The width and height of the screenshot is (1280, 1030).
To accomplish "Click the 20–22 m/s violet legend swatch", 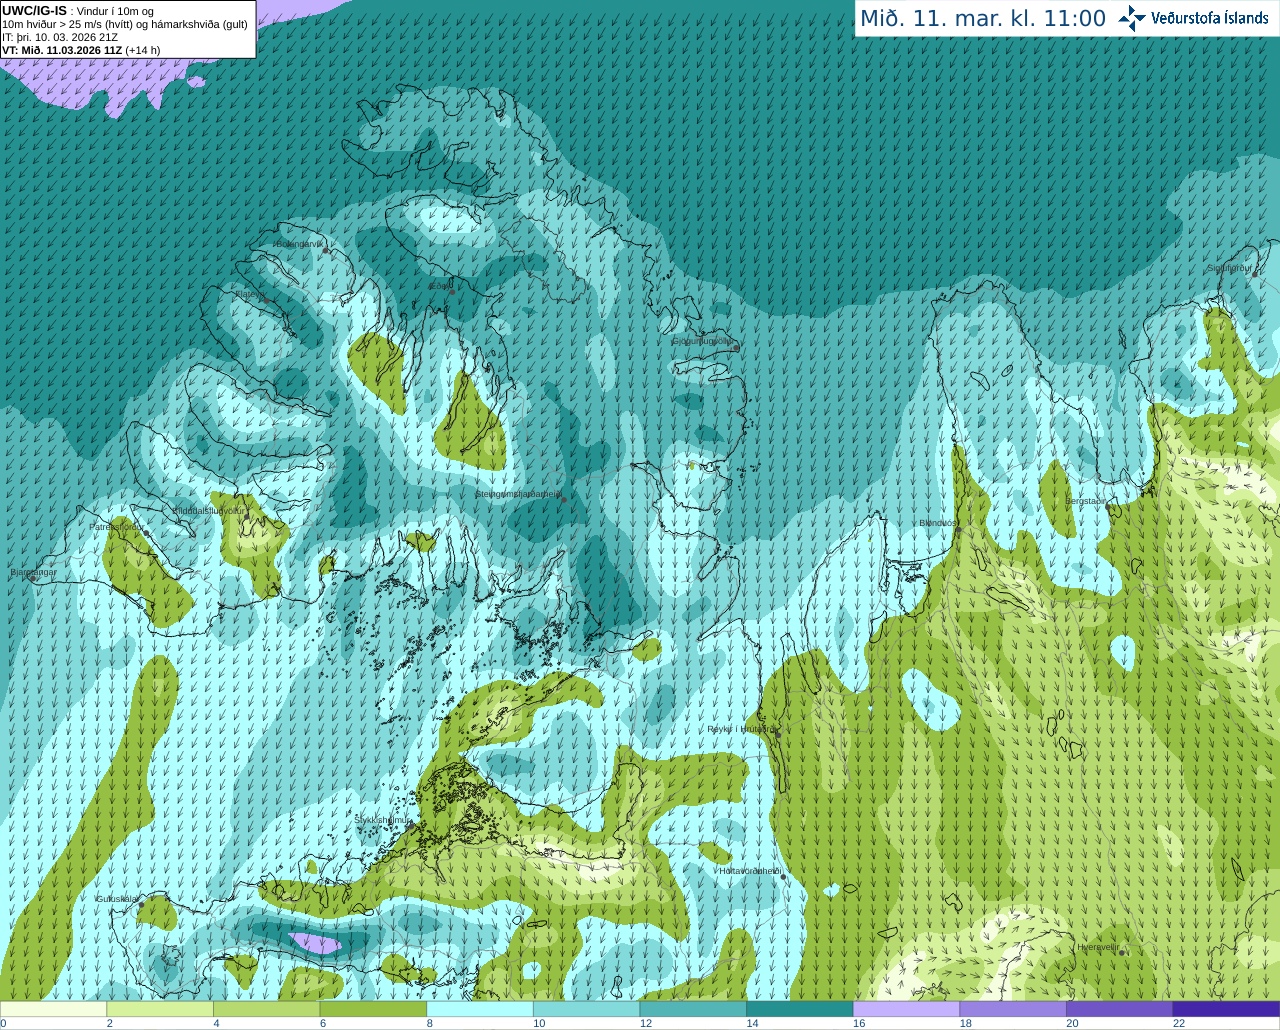I will pos(1120,1009).
